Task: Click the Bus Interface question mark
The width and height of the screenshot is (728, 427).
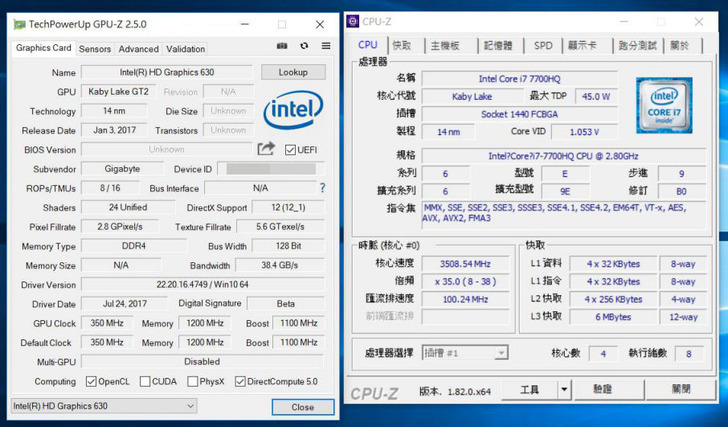Action: click(x=322, y=188)
